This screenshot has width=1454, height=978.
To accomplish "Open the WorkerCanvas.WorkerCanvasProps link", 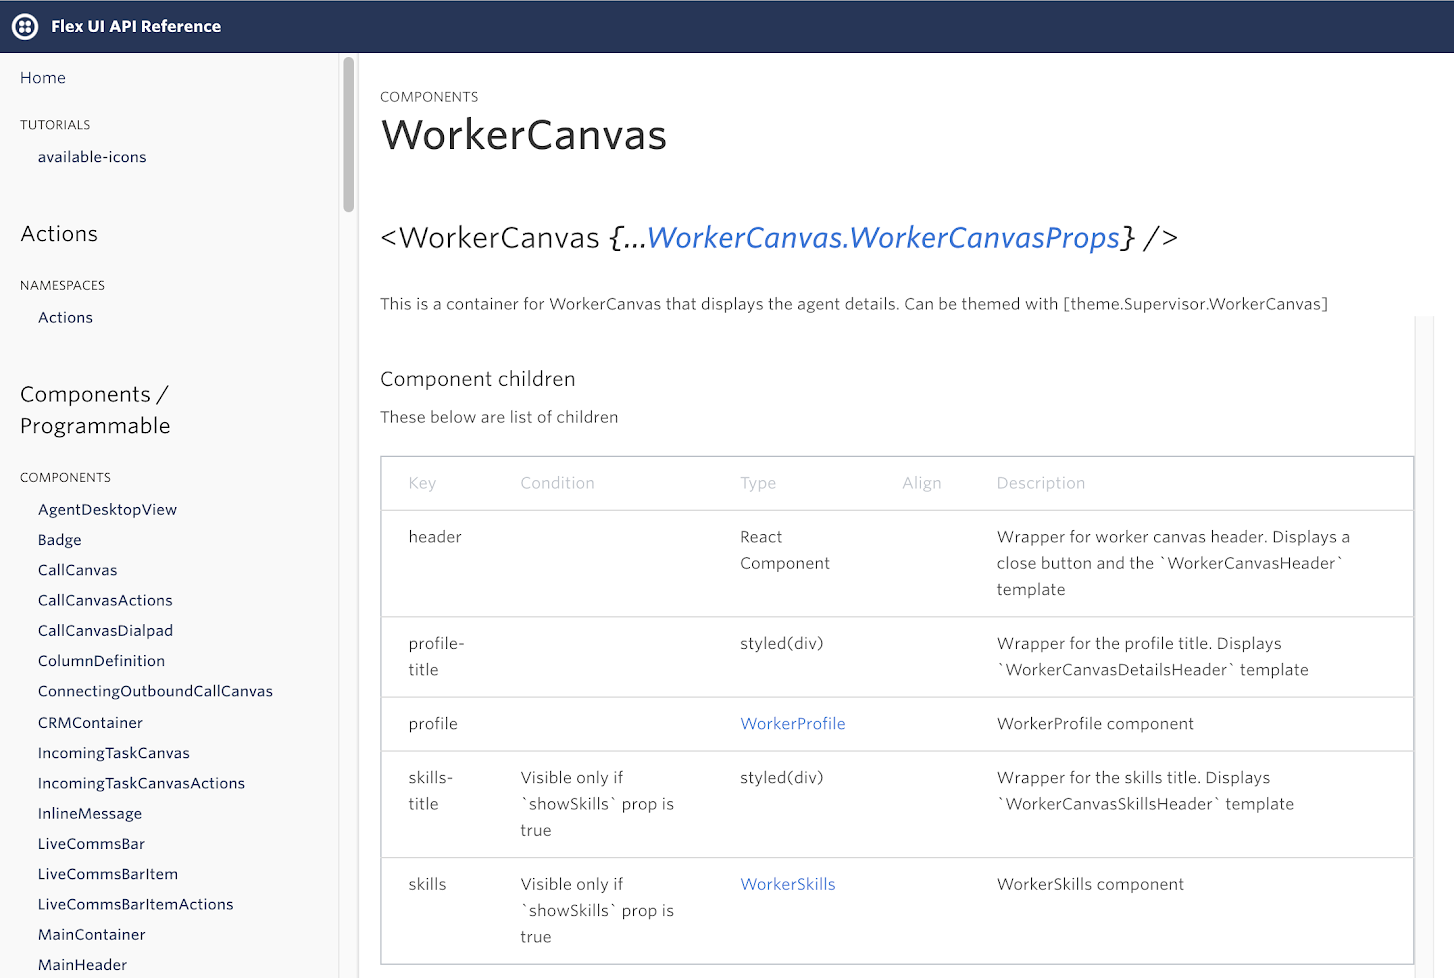I will click(x=884, y=238).
